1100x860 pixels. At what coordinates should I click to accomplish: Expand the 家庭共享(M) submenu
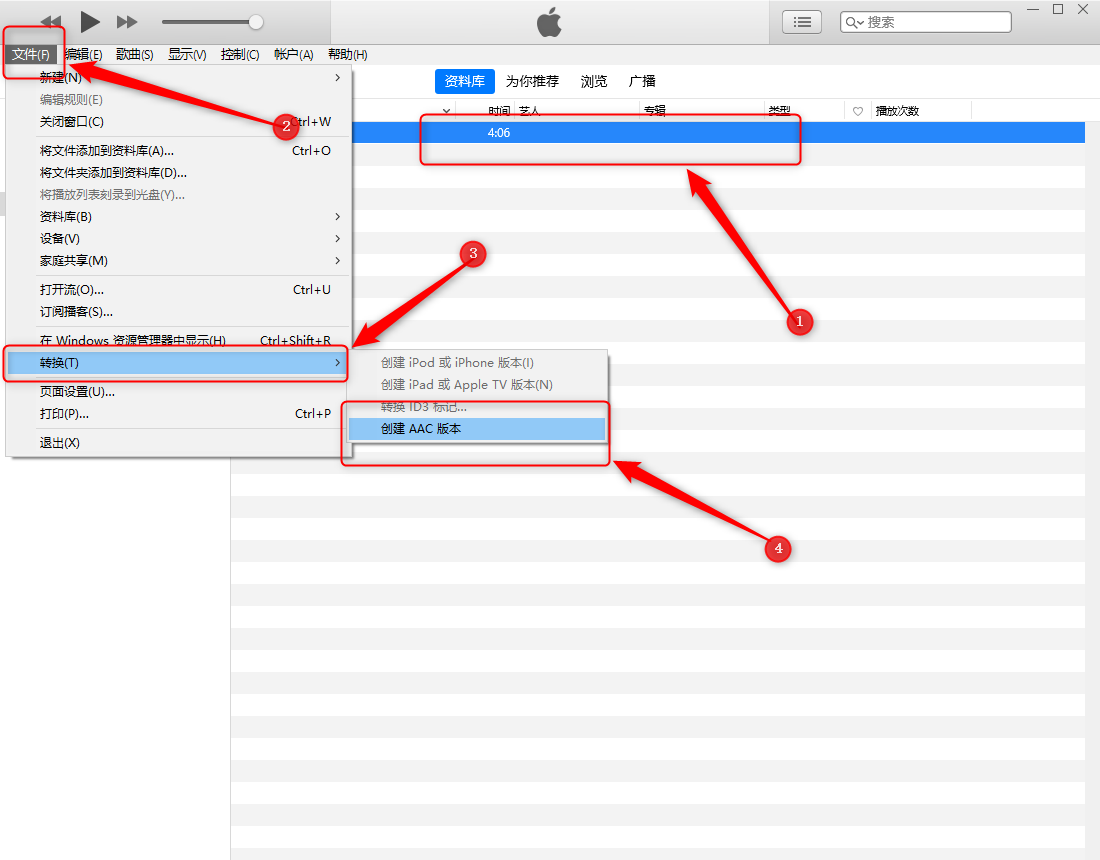(x=178, y=261)
